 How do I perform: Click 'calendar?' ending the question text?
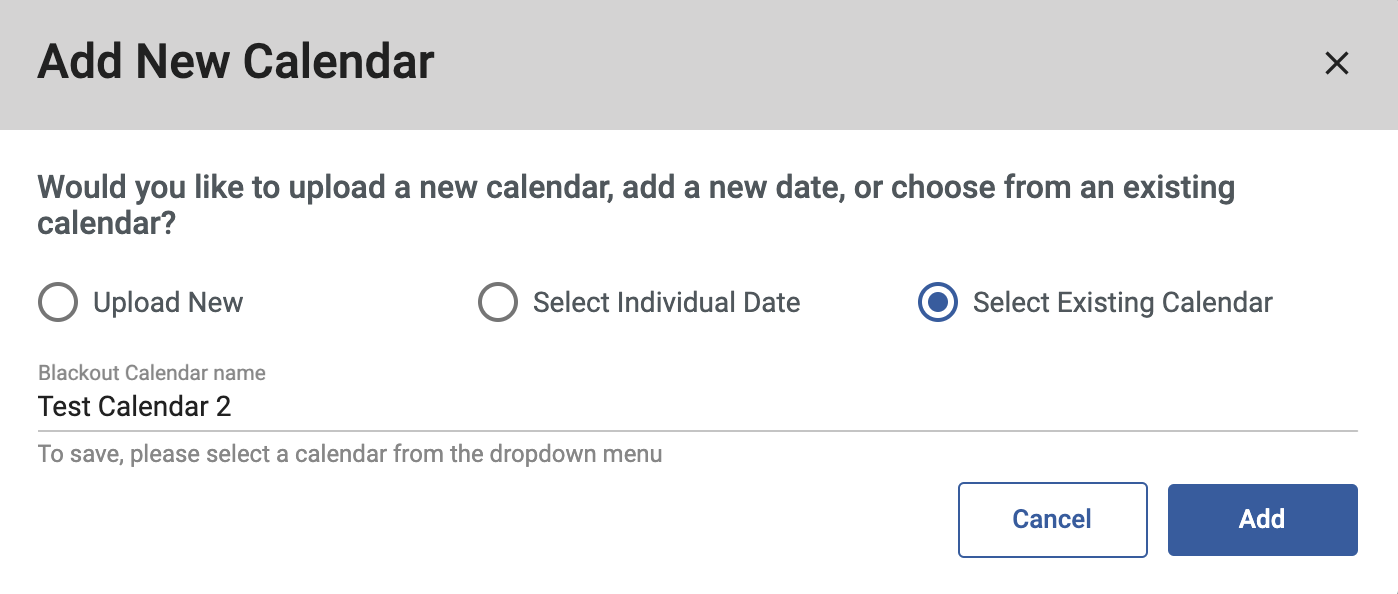(107, 223)
